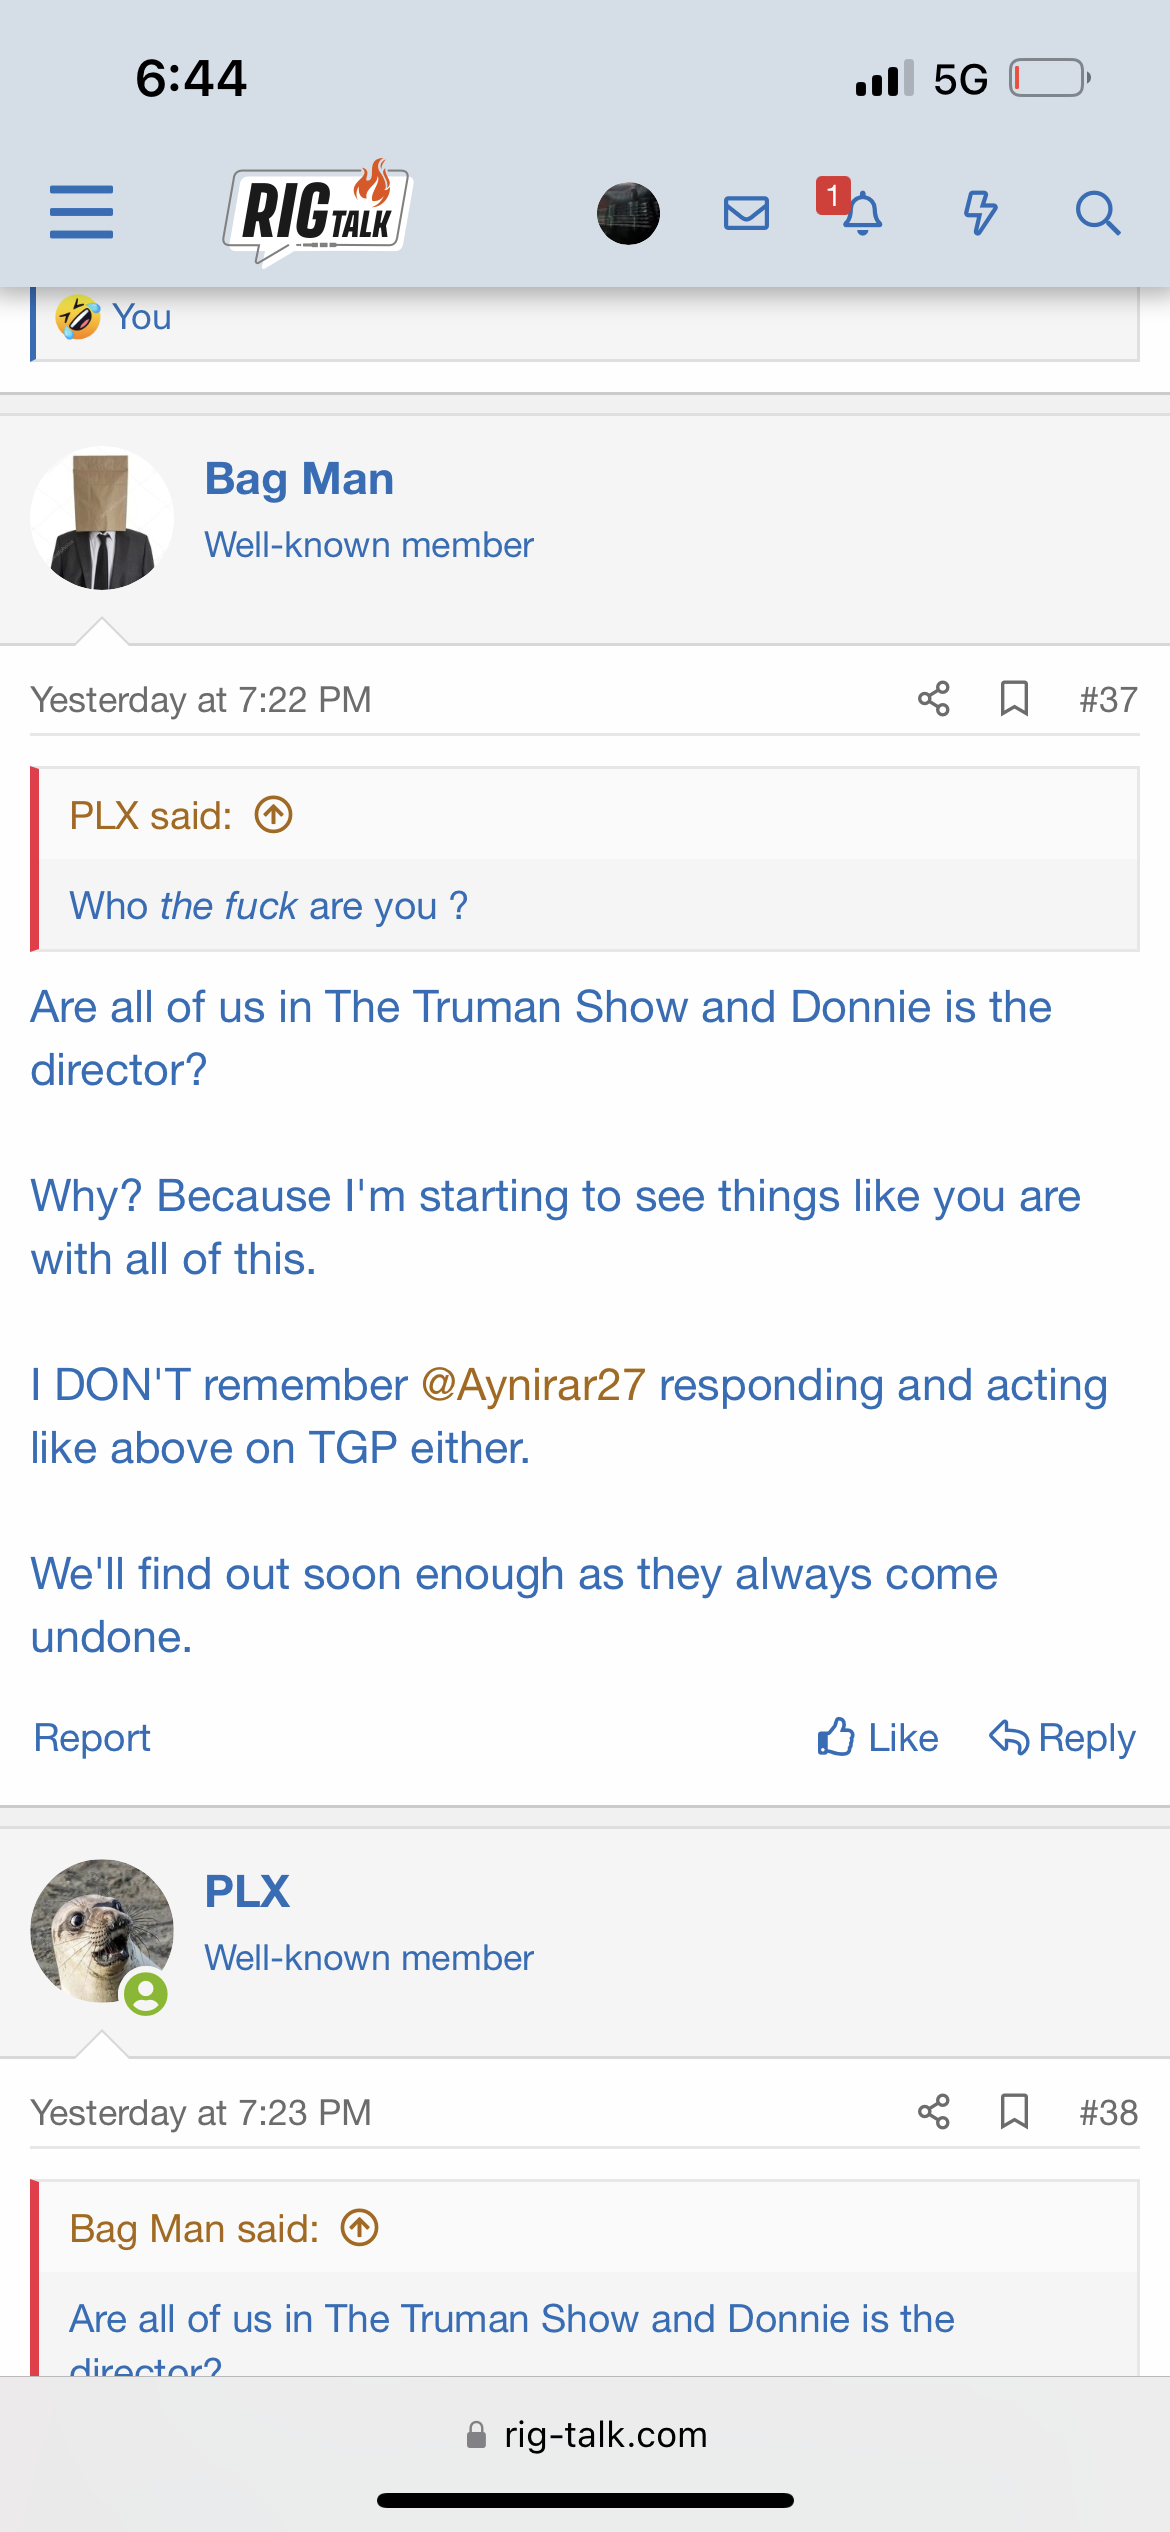This screenshot has width=1170, height=2532.
Task: Jump to Bag Man's quoted original post
Action: [360, 2228]
